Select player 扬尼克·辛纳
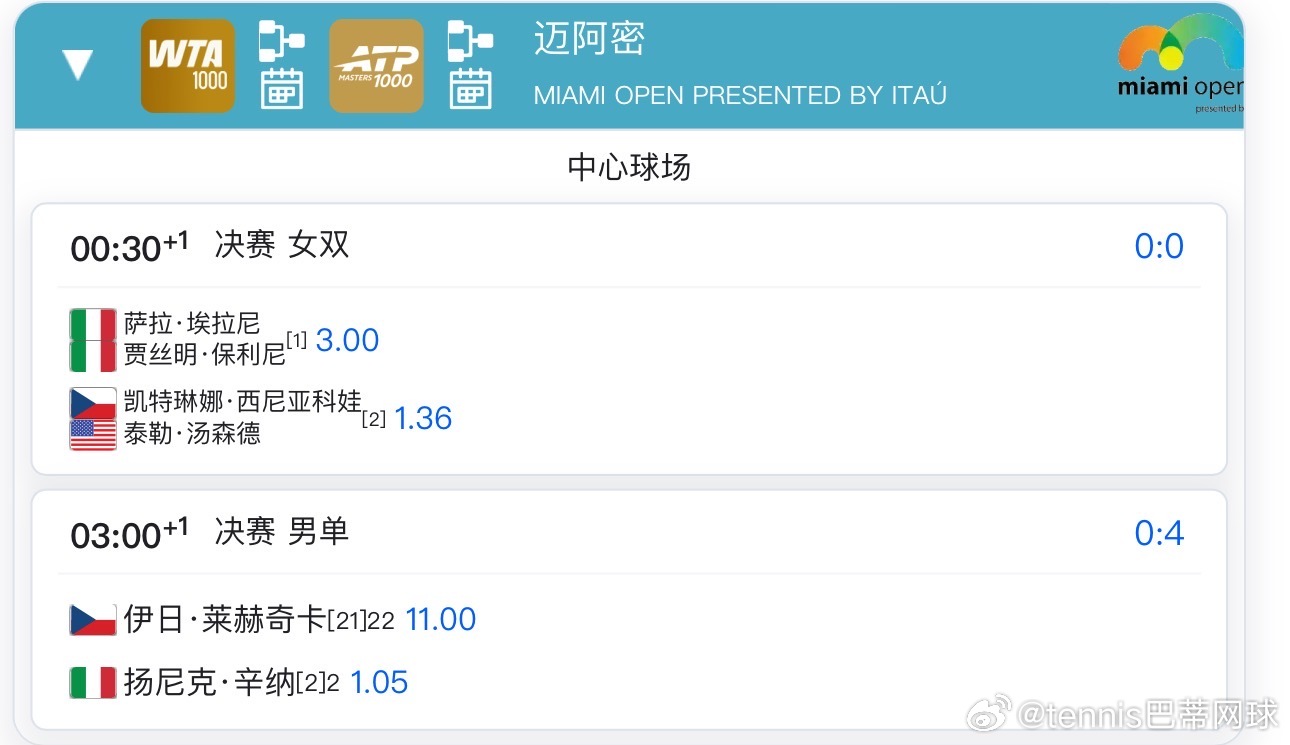Screen dimensions: 1290x745 coord(209,683)
